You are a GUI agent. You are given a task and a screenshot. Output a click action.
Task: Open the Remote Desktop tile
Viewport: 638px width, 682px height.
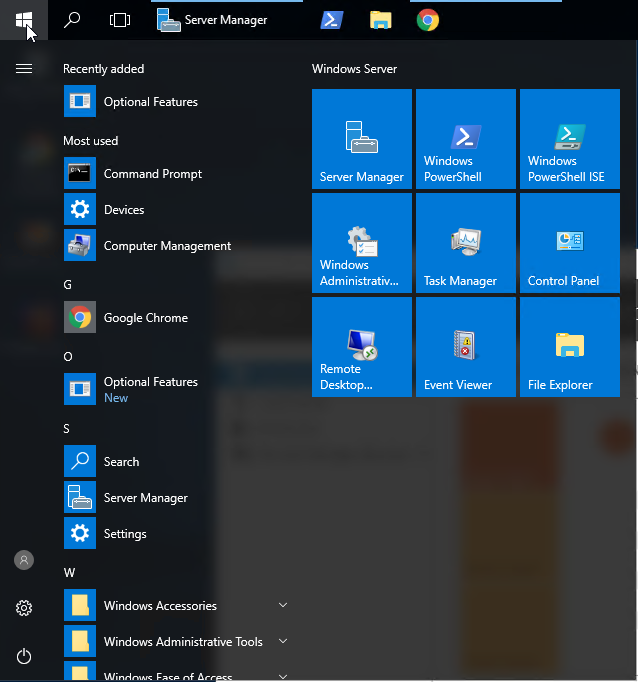(x=361, y=347)
